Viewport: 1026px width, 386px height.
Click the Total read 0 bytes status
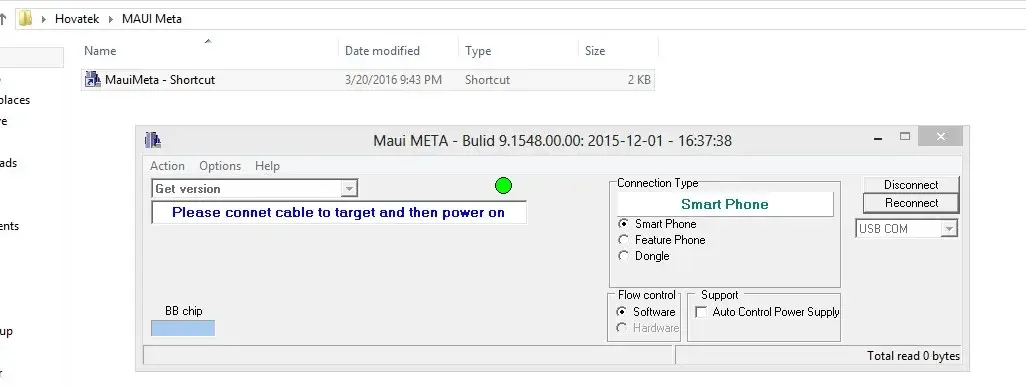(x=913, y=356)
